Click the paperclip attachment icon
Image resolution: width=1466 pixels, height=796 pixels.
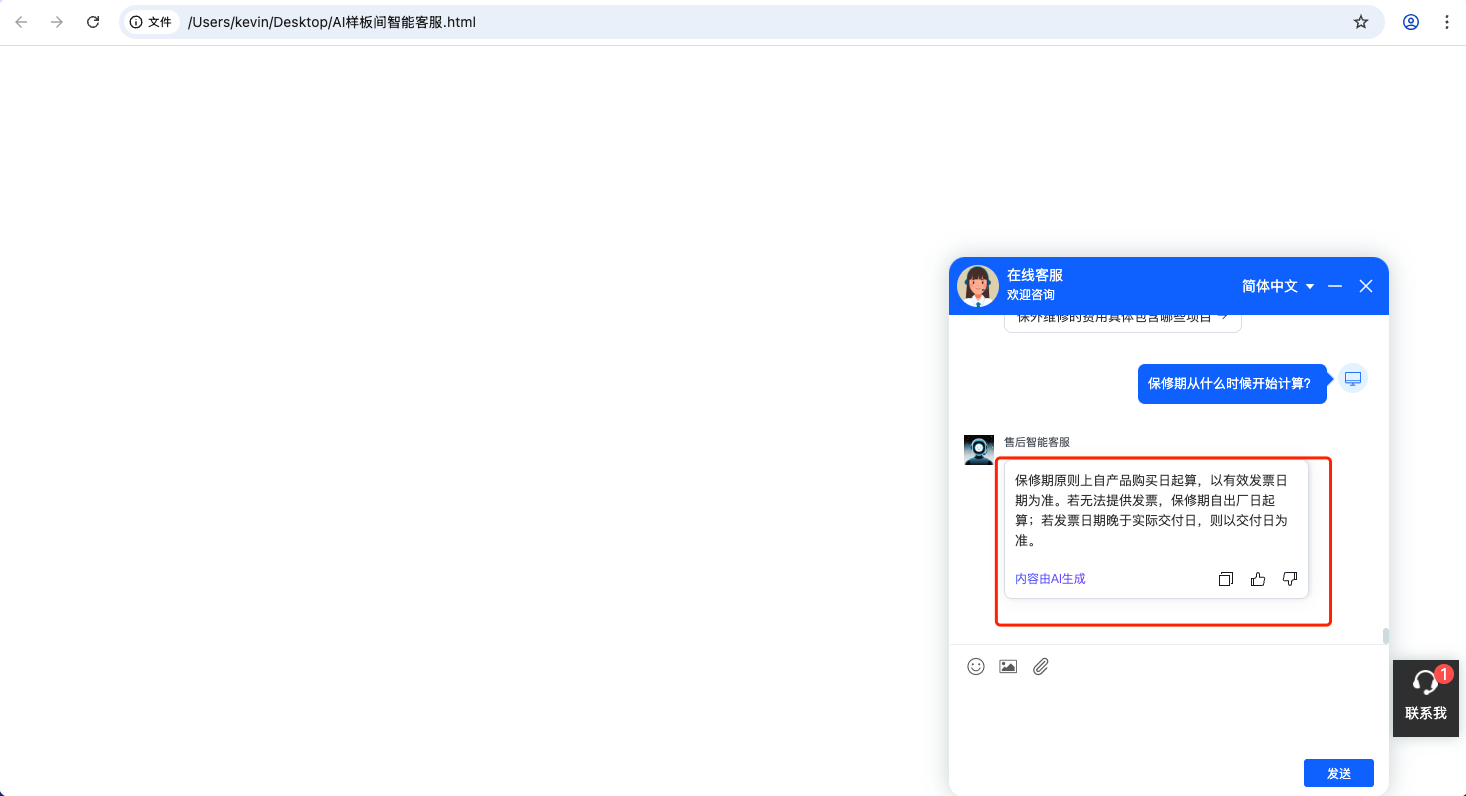pos(1041,666)
